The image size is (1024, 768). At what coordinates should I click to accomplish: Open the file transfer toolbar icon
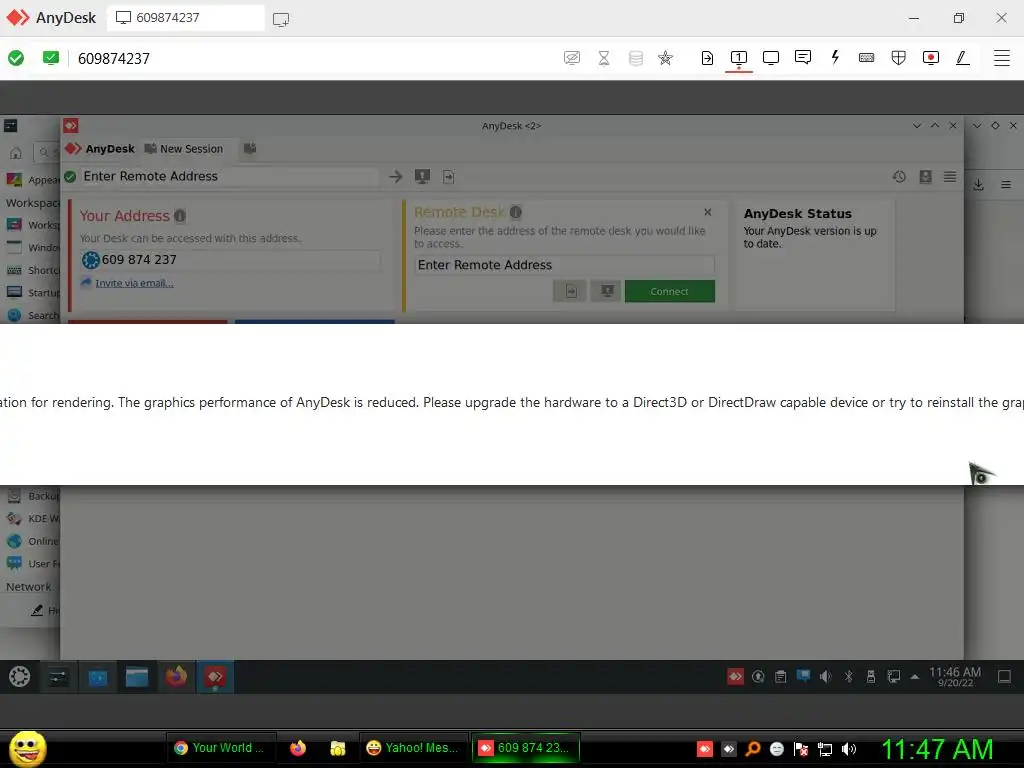click(707, 58)
